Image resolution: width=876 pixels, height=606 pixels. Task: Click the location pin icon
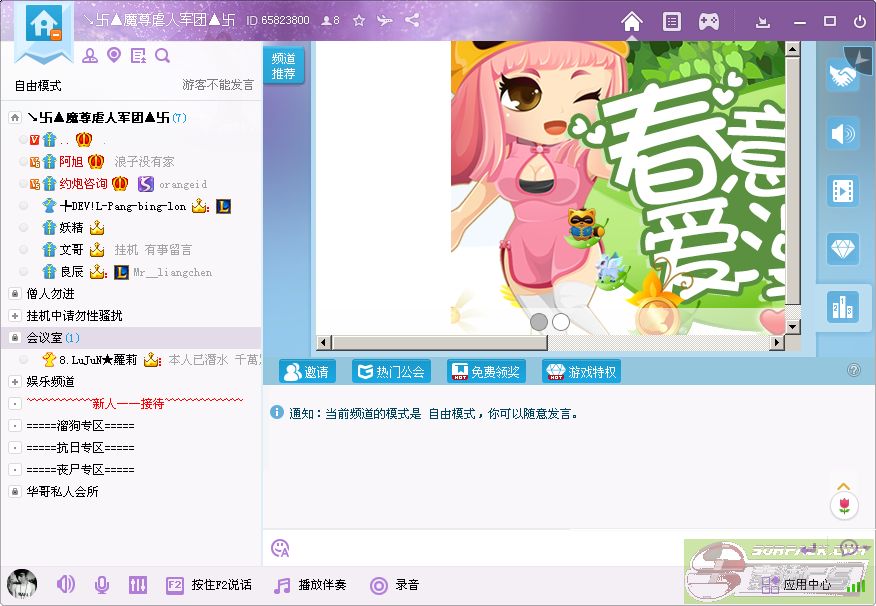click(x=114, y=55)
